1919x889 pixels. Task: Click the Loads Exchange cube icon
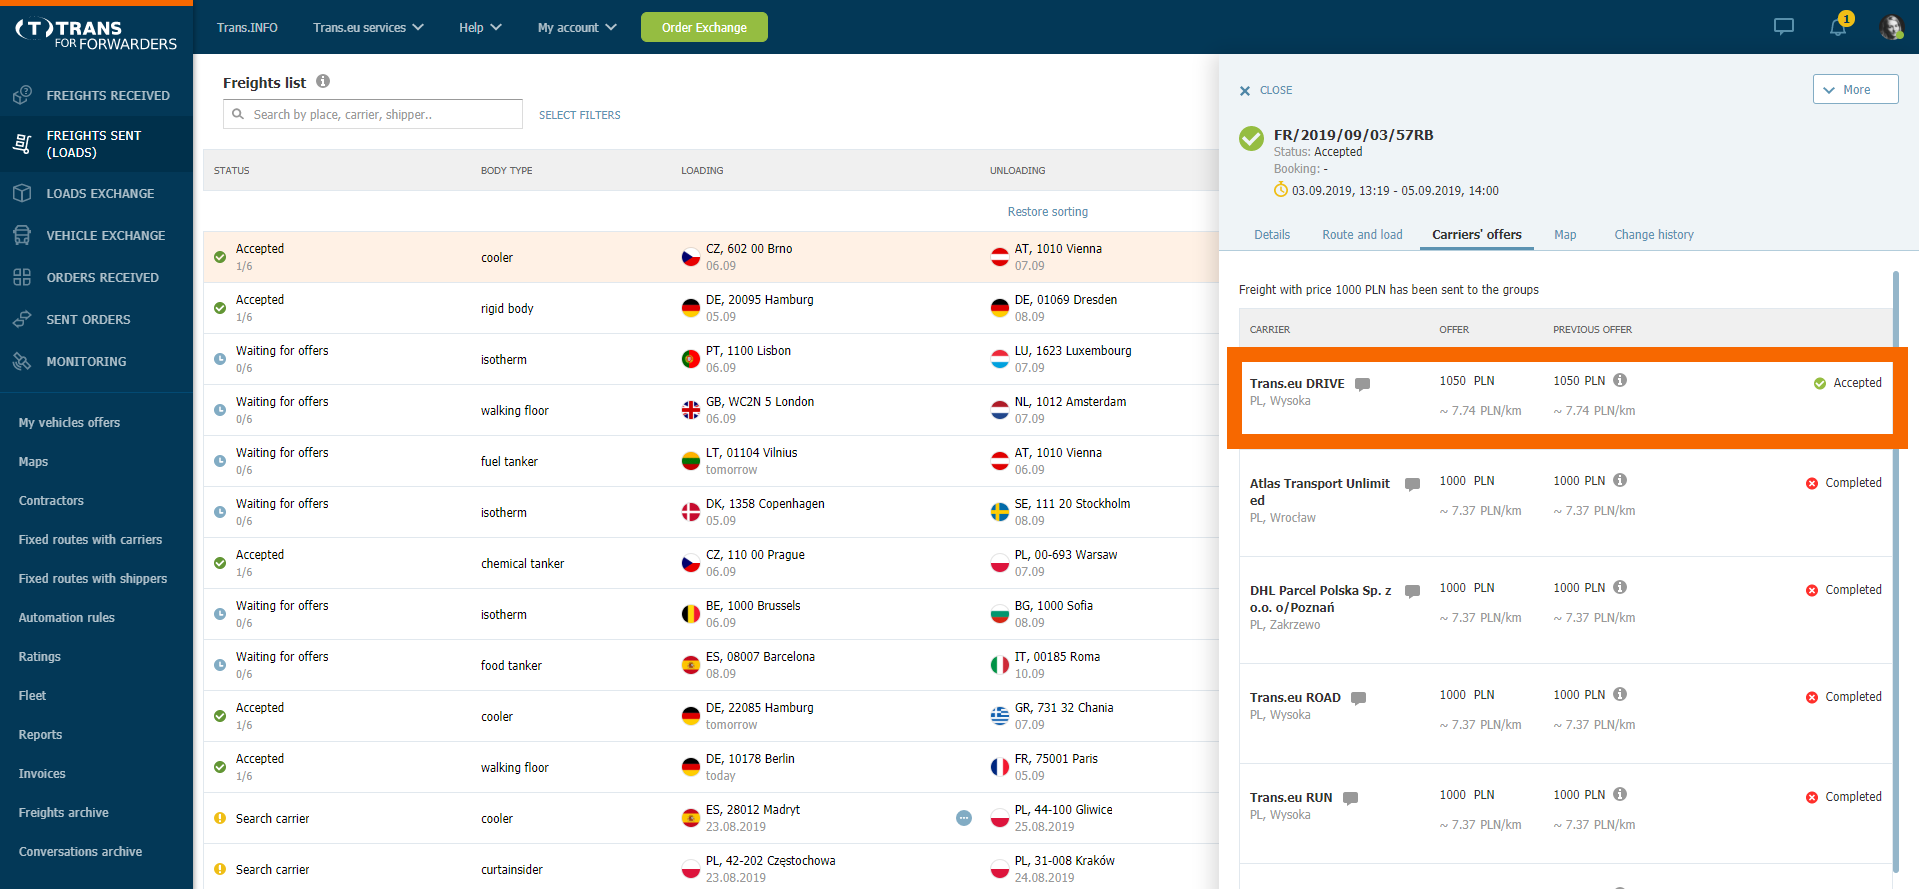click(22, 193)
